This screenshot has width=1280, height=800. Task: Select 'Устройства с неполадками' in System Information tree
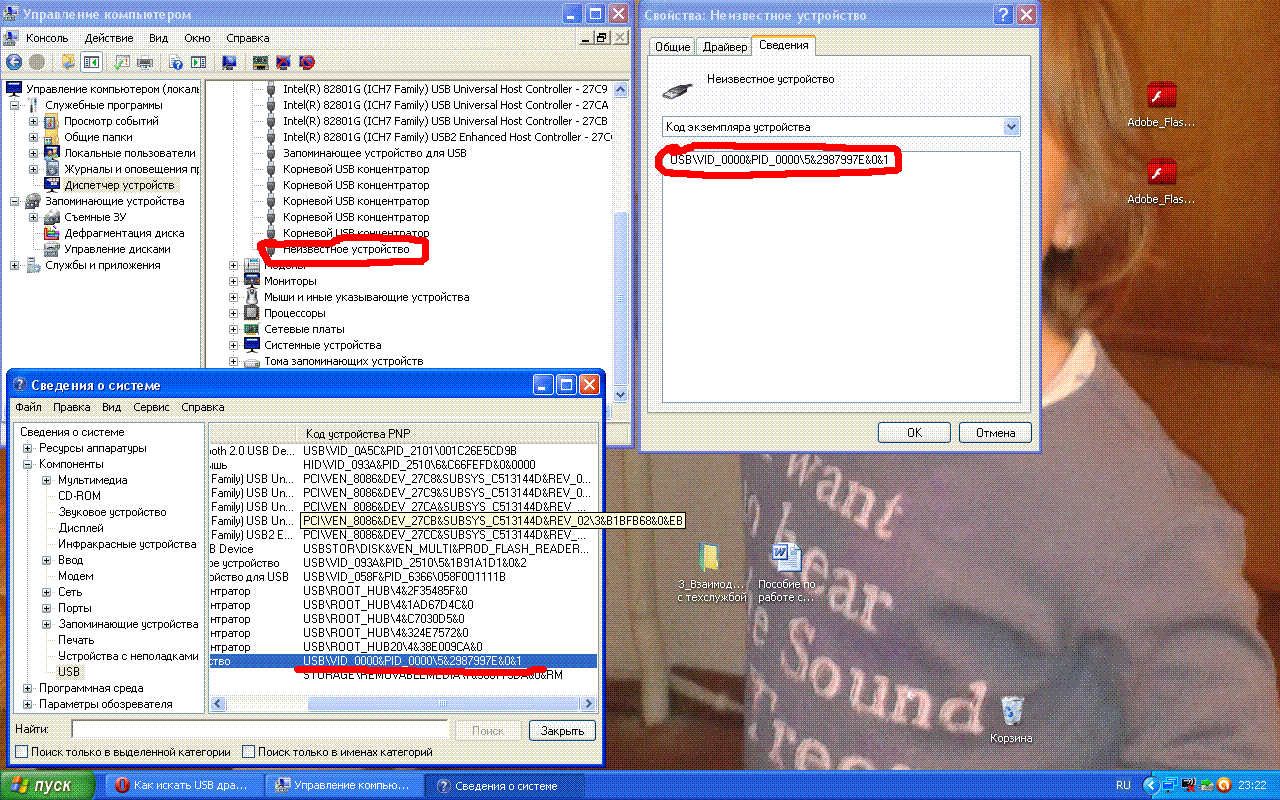[128, 656]
